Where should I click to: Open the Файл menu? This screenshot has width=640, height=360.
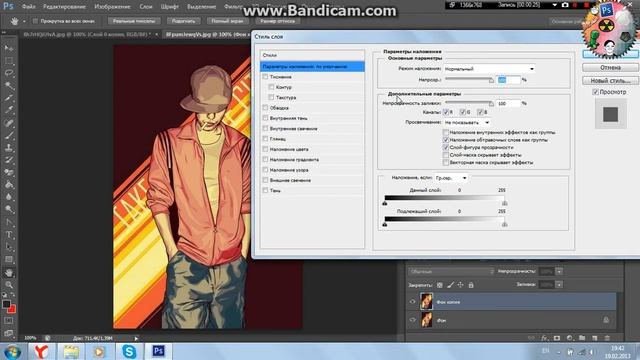point(29,7)
